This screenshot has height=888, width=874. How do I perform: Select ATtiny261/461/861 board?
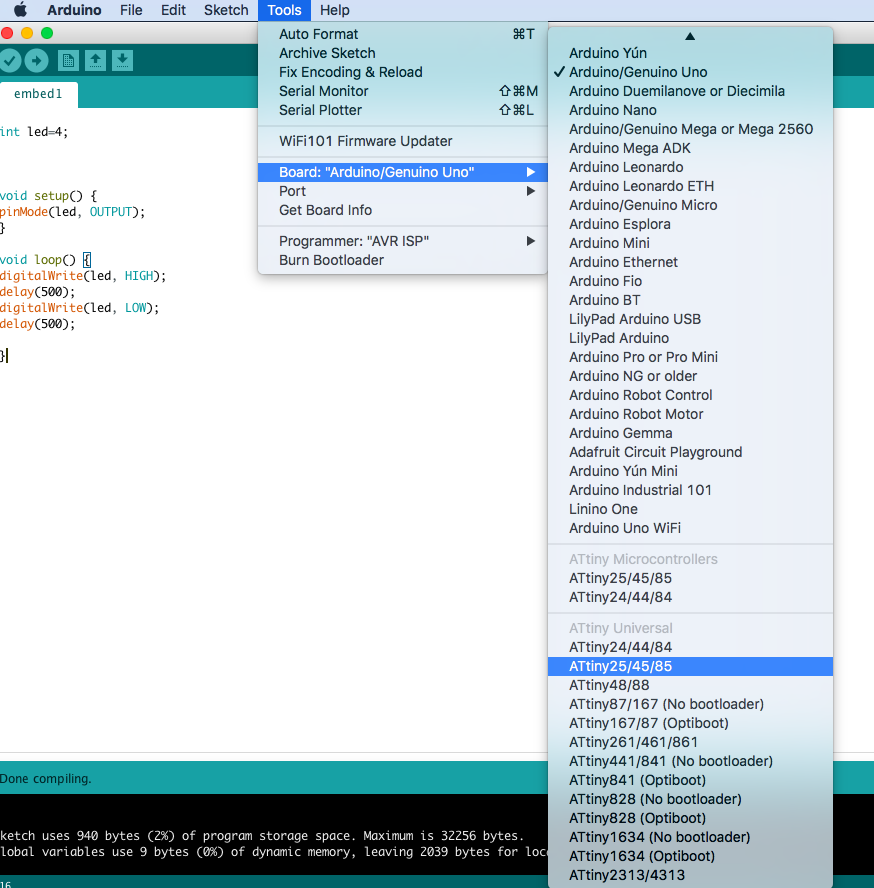690,742
